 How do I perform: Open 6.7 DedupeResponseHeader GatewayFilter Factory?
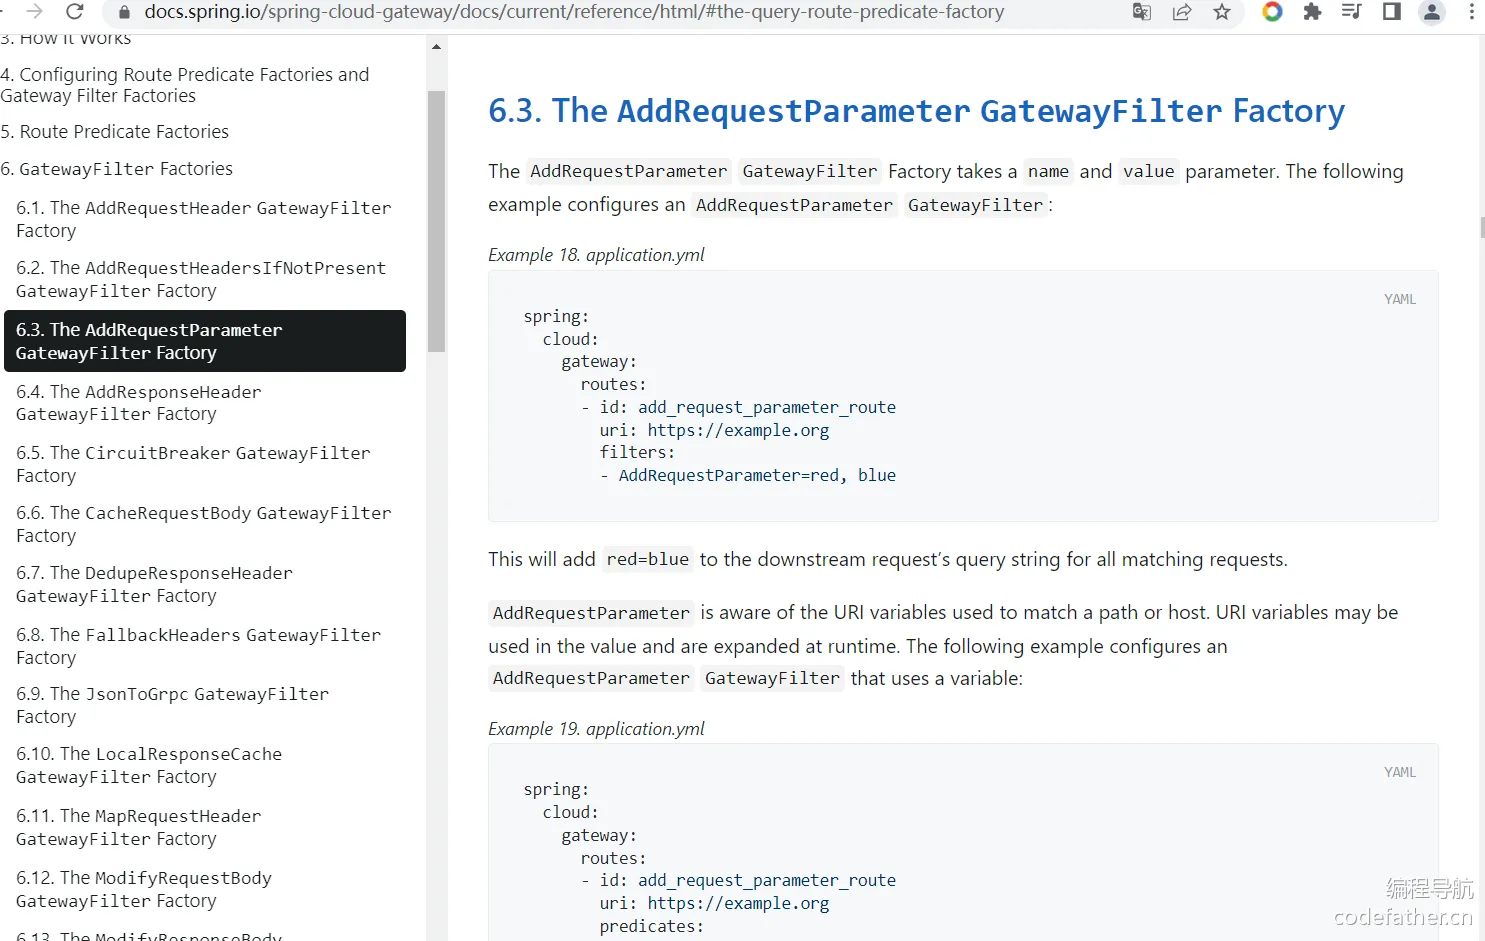pos(154,584)
